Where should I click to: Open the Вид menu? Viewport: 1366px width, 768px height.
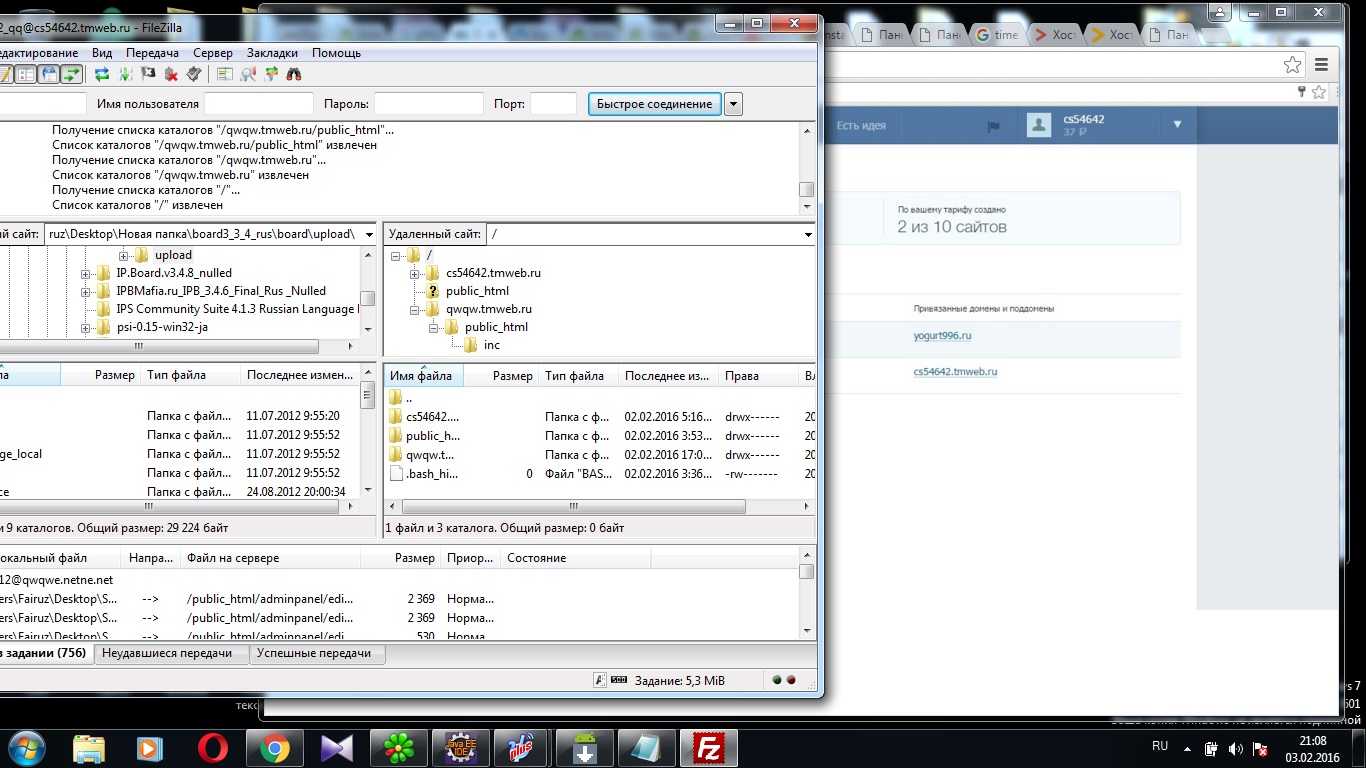pos(102,53)
